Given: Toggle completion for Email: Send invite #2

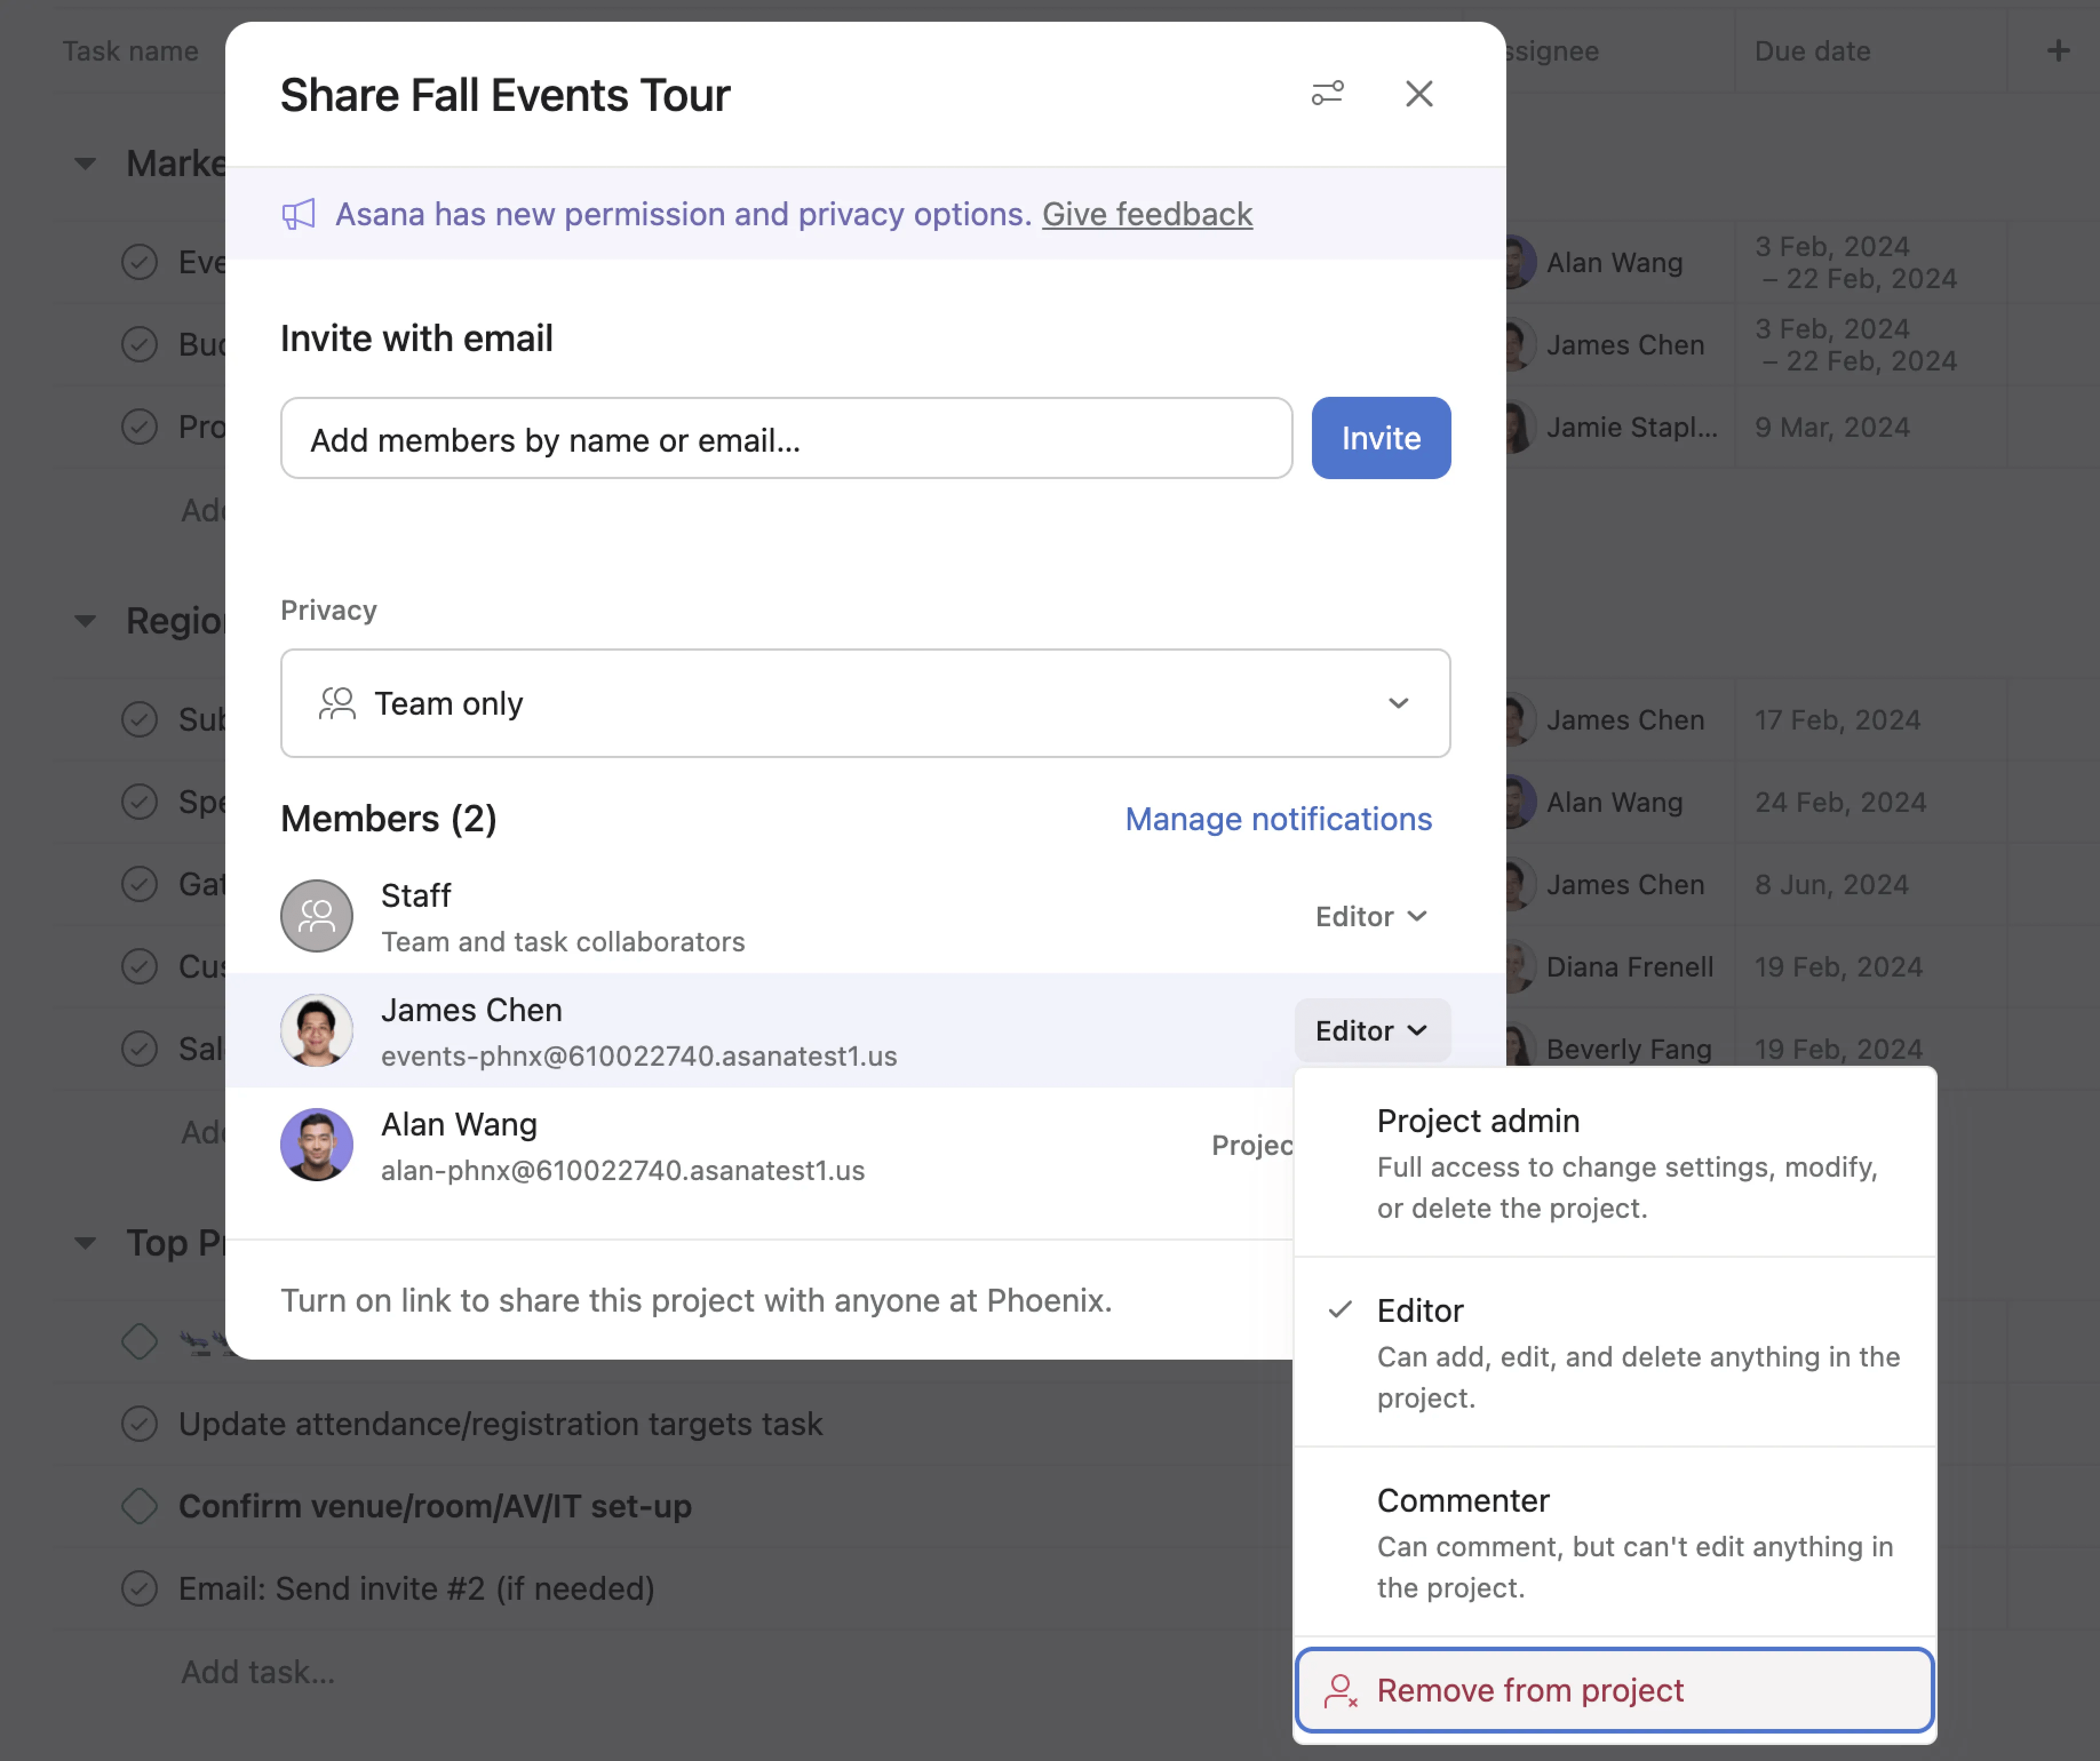Looking at the screenshot, I should tap(140, 1588).
